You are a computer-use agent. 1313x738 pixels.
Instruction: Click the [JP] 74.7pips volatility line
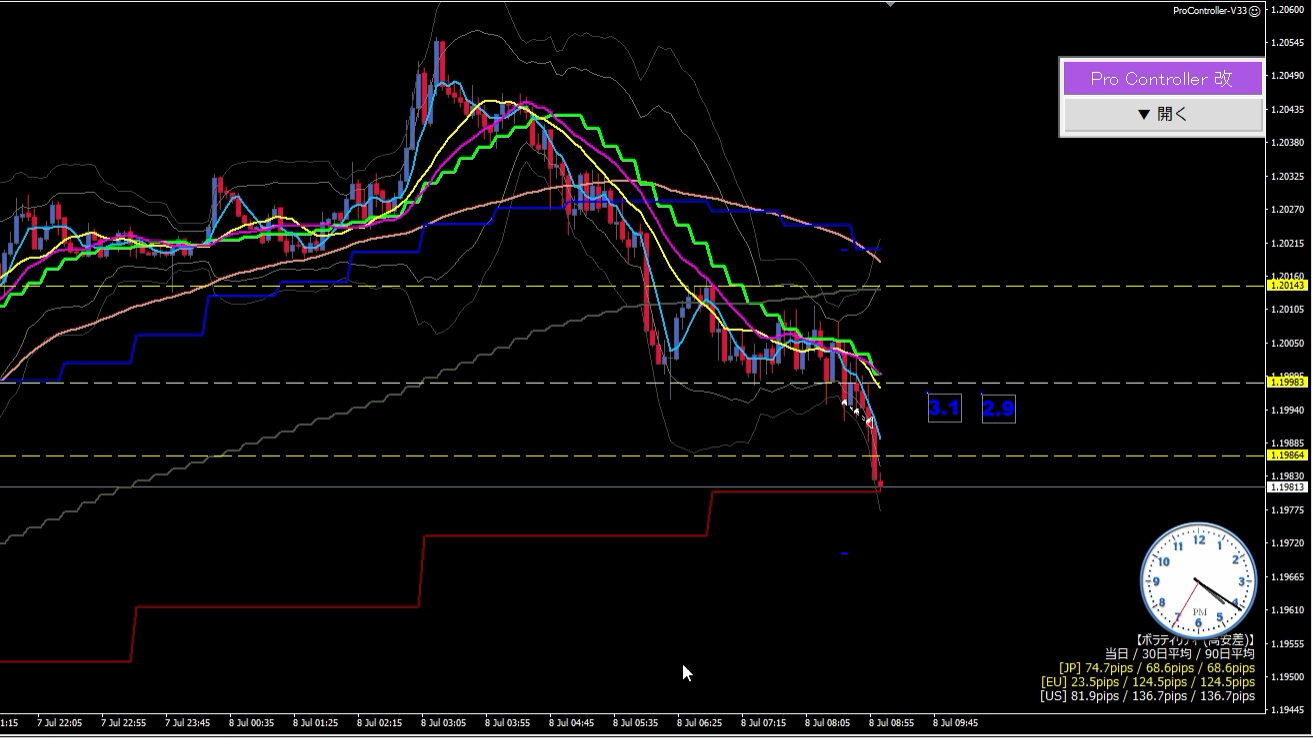(1156, 668)
